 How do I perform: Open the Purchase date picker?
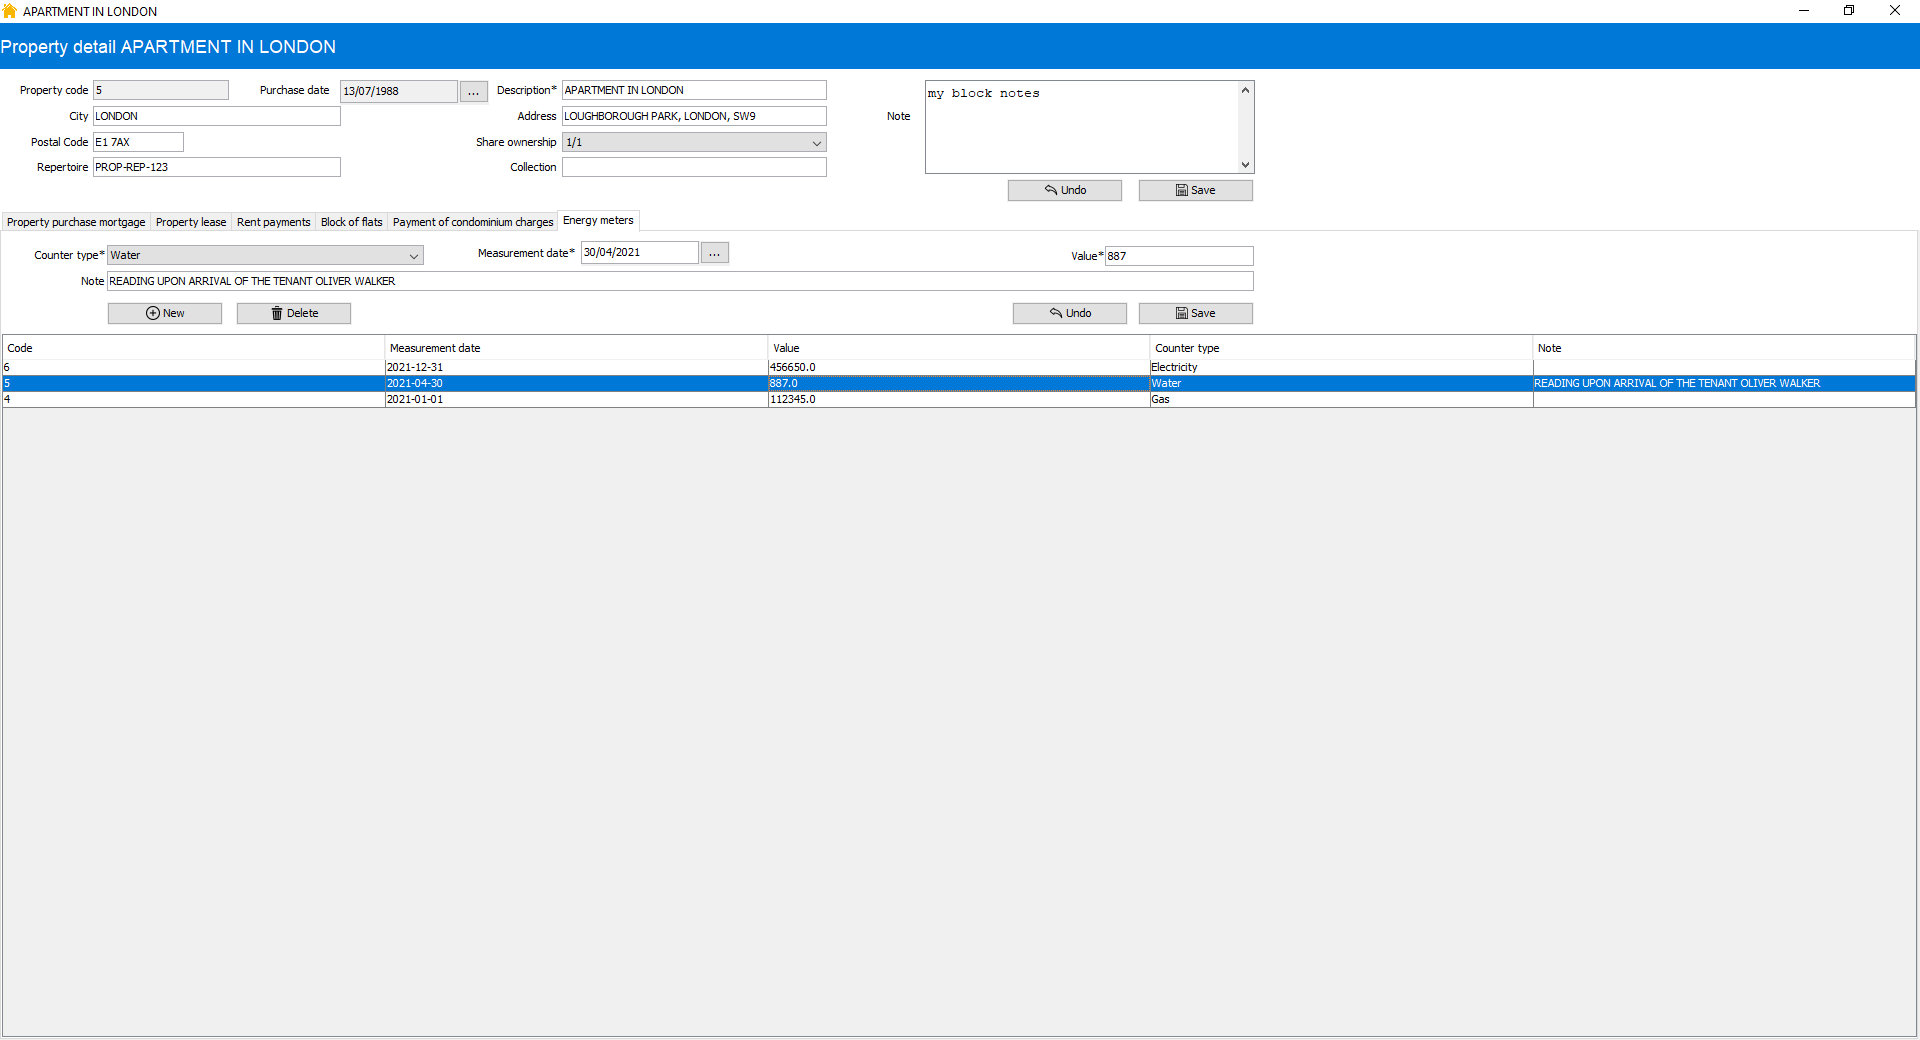pos(473,92)
